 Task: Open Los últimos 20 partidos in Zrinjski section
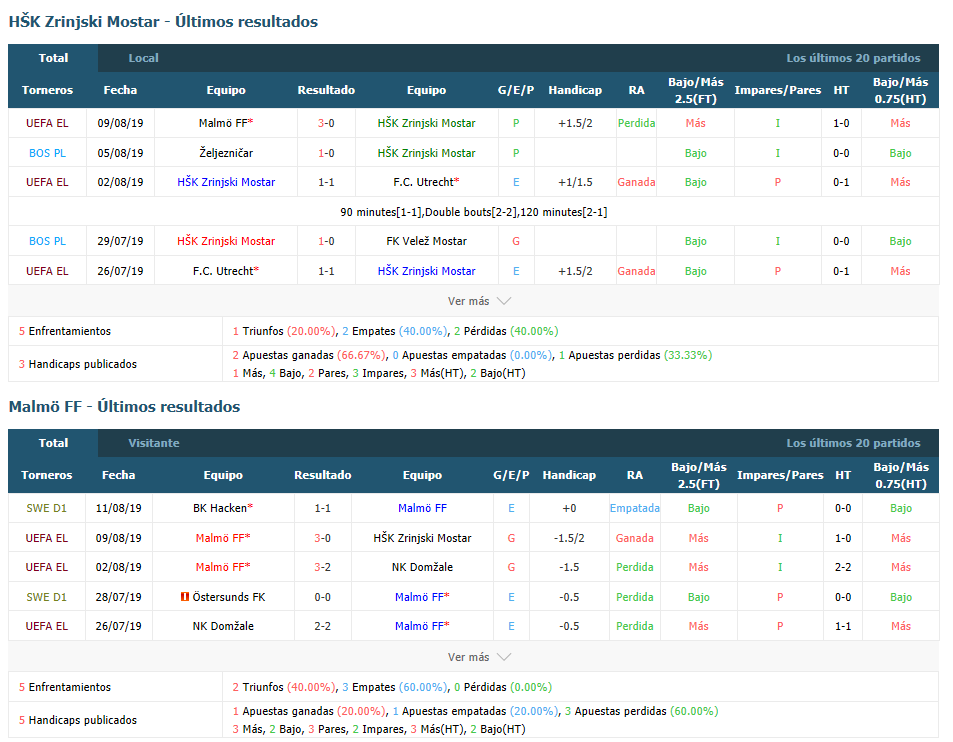tap(853, 58)
